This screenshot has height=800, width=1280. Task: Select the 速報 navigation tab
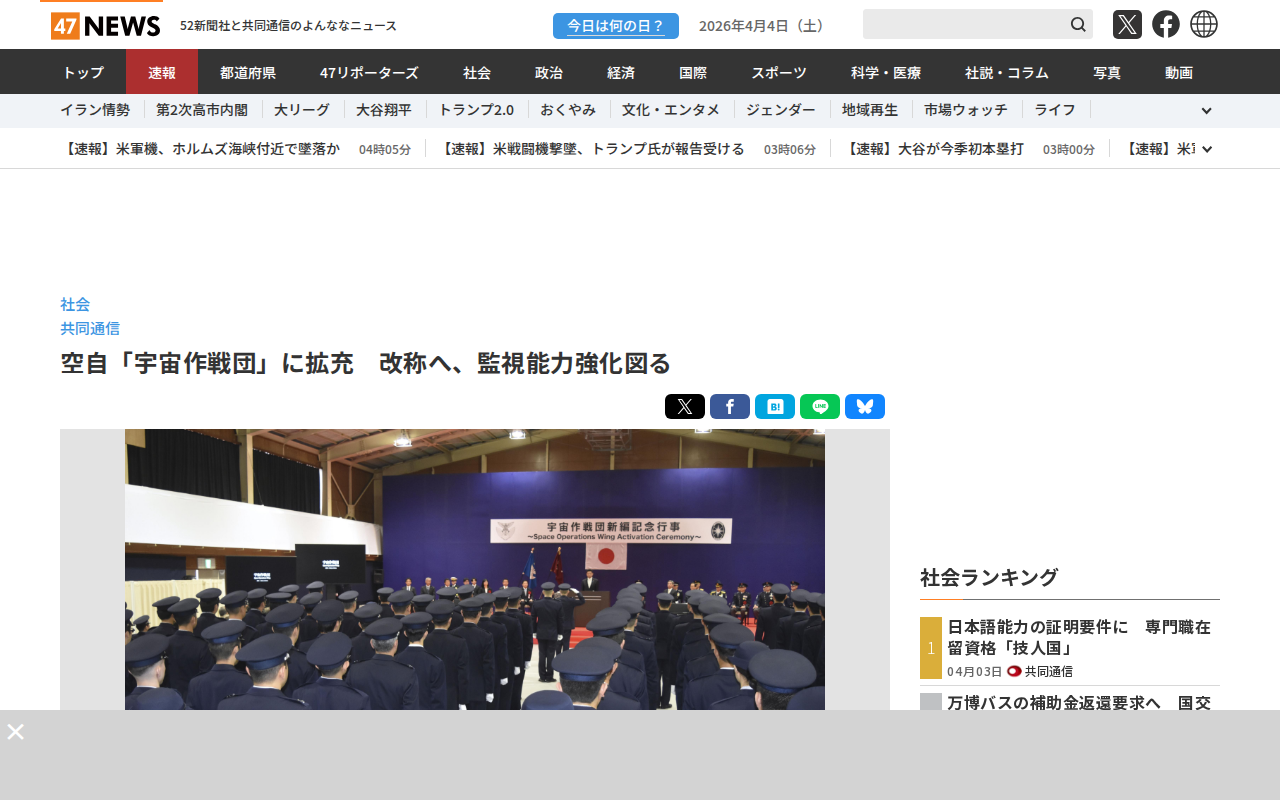tap(162, 72)
